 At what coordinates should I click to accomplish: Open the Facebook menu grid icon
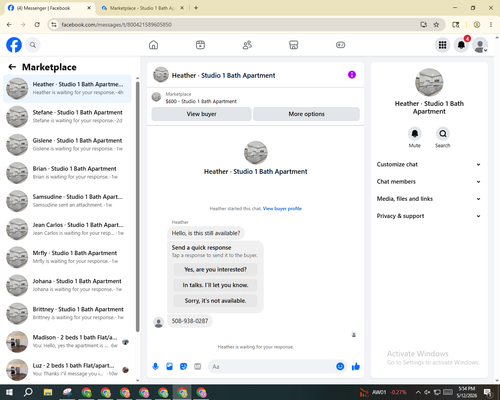click(442, 45)
